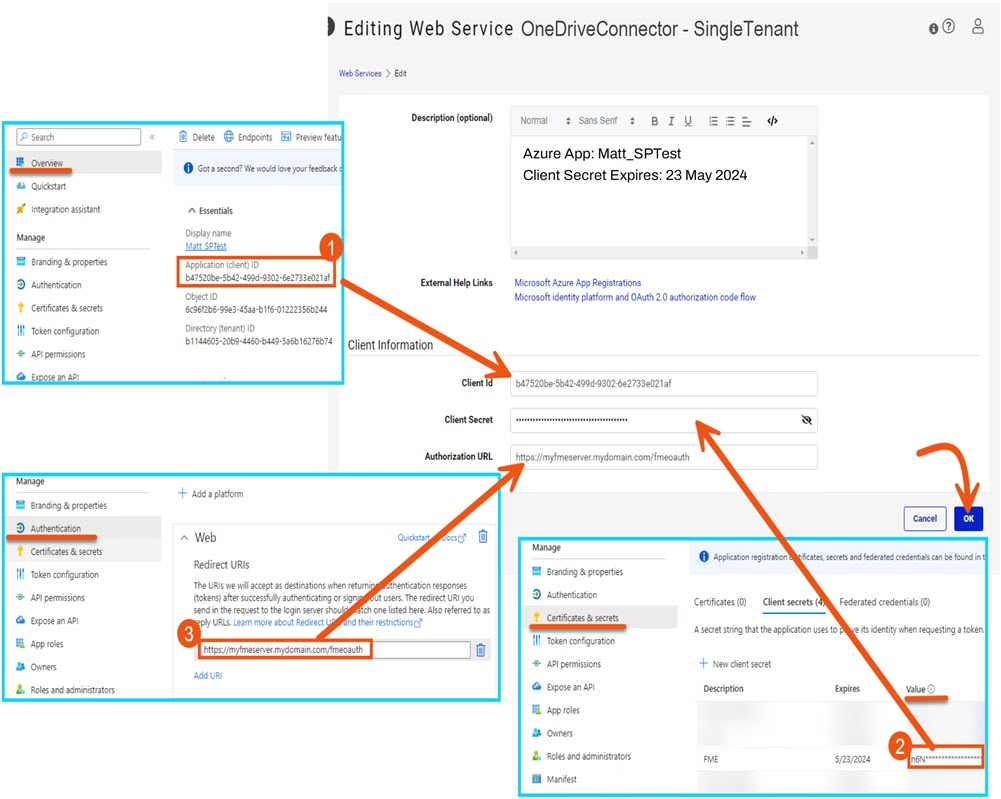Collapse the Web platform section
Viewport: 1001px width, 799px height.
184,538
